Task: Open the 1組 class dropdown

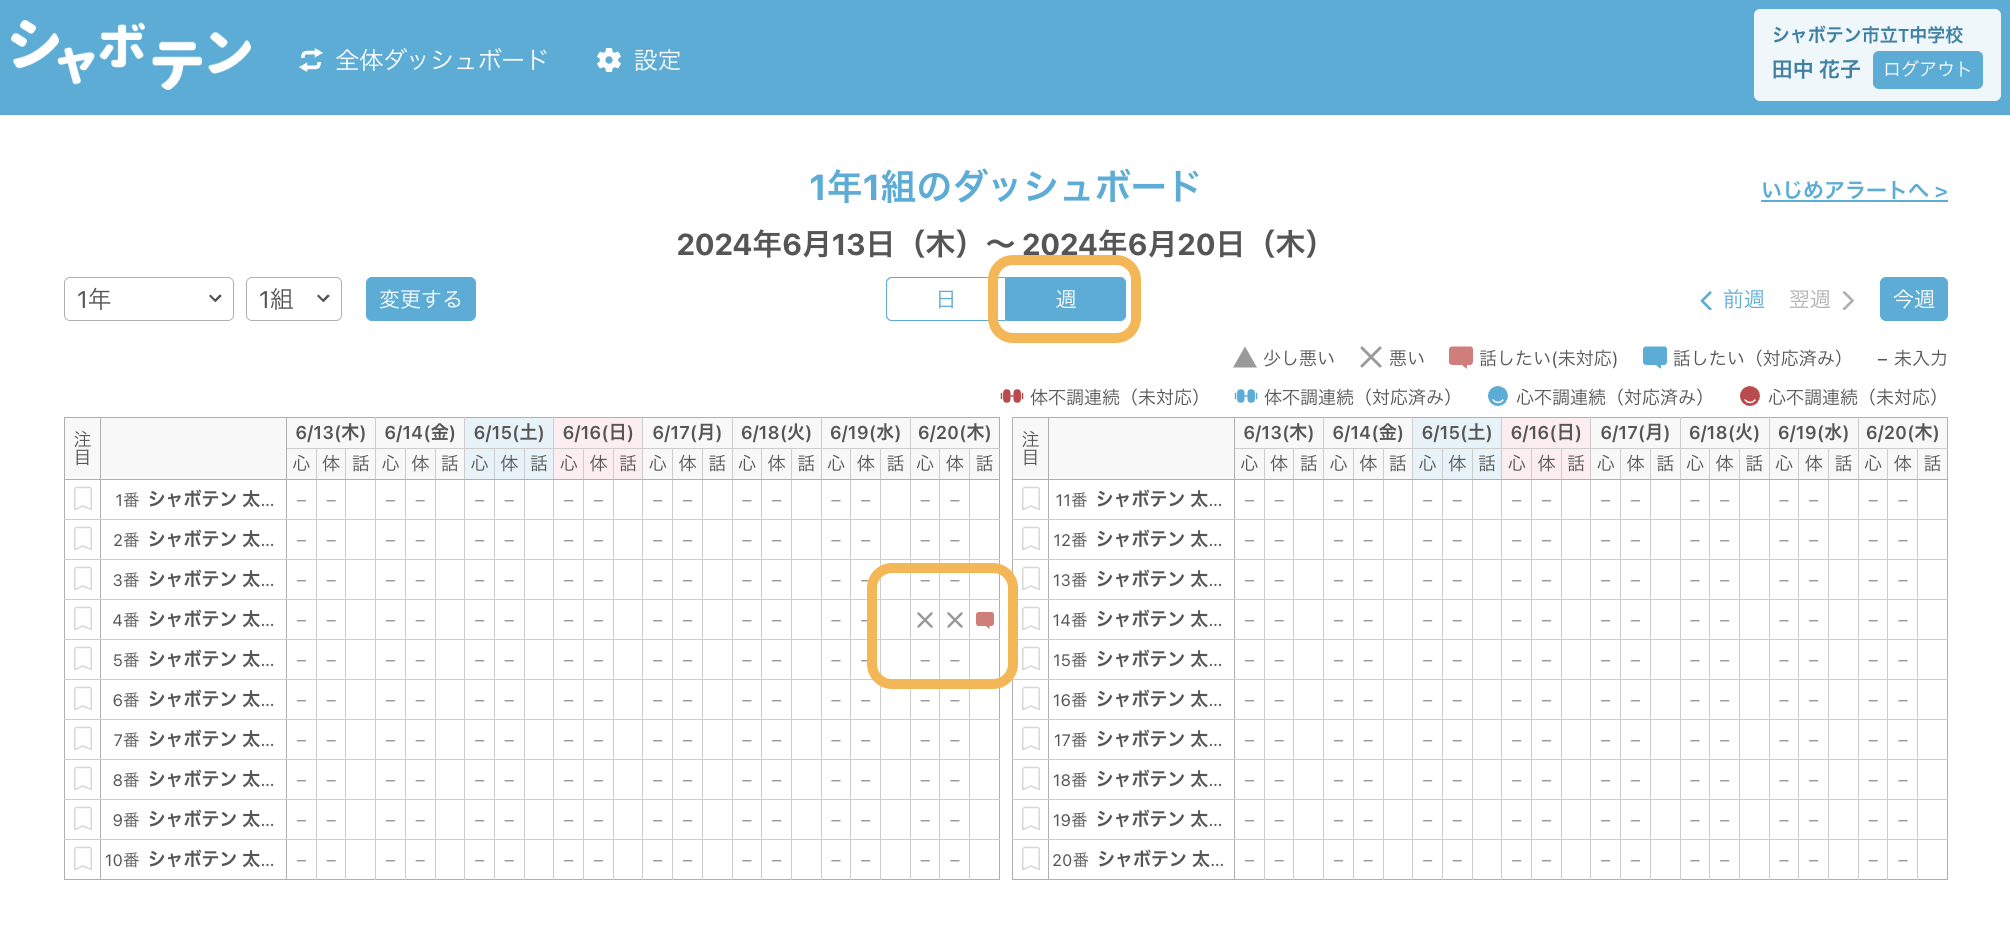Action: [x=294, y=299]
